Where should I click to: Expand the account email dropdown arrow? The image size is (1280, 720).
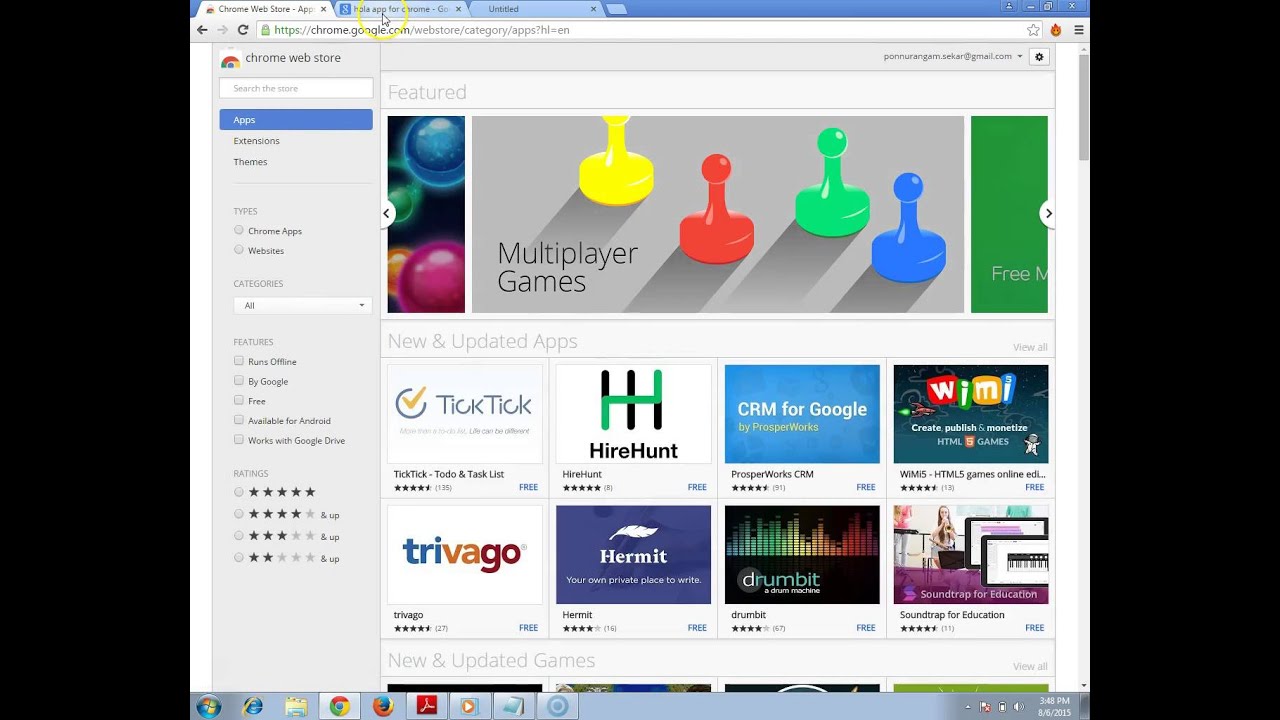coord(1020,57)
